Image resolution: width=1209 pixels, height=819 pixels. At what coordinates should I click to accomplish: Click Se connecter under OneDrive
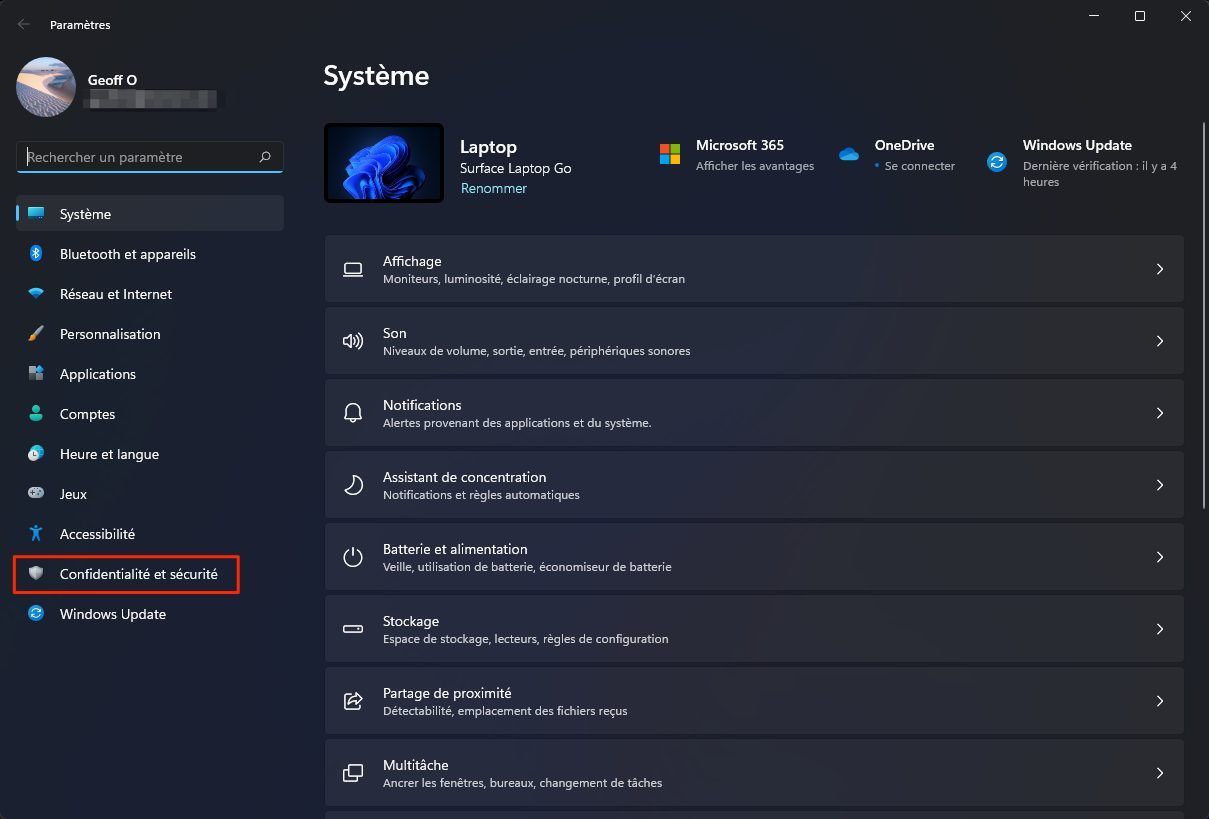point(920,166)
